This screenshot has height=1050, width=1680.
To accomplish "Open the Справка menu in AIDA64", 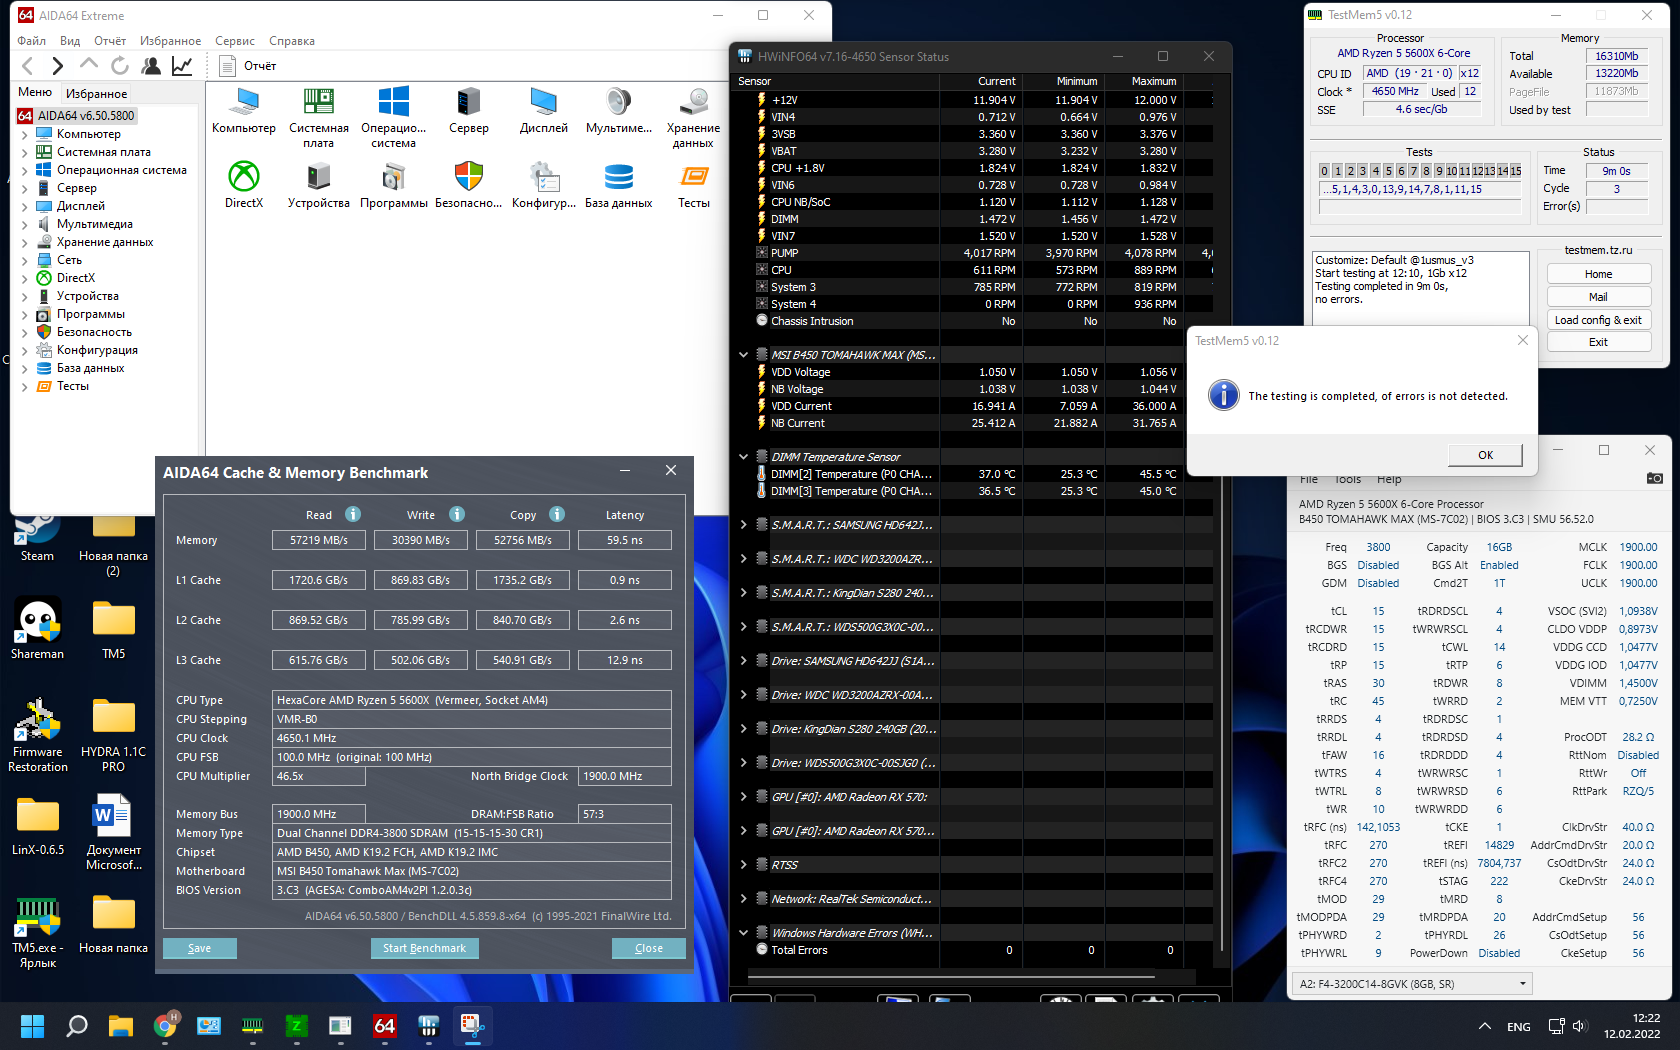I will point(292,41).
